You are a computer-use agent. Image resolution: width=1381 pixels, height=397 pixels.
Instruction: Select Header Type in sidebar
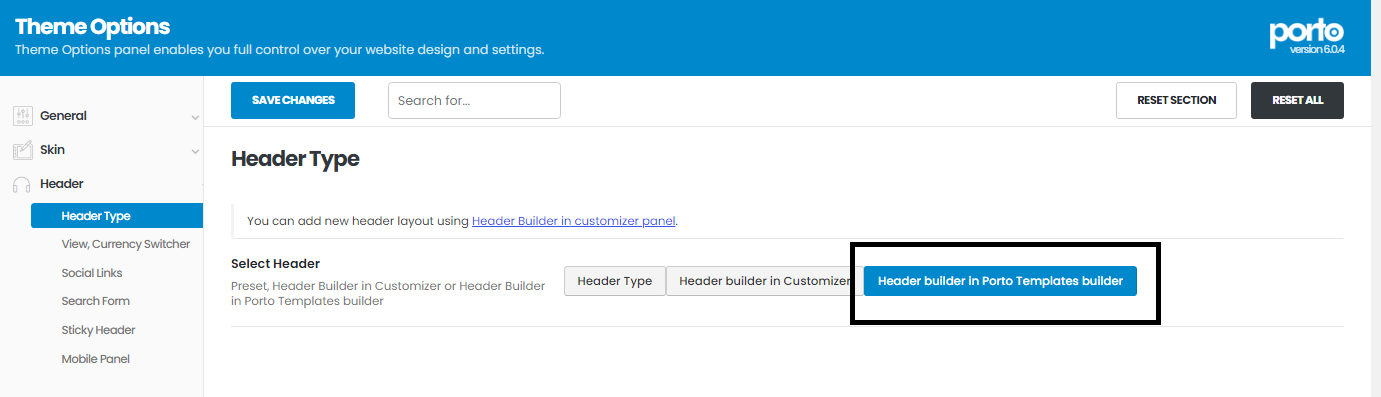tap(117, 215)
